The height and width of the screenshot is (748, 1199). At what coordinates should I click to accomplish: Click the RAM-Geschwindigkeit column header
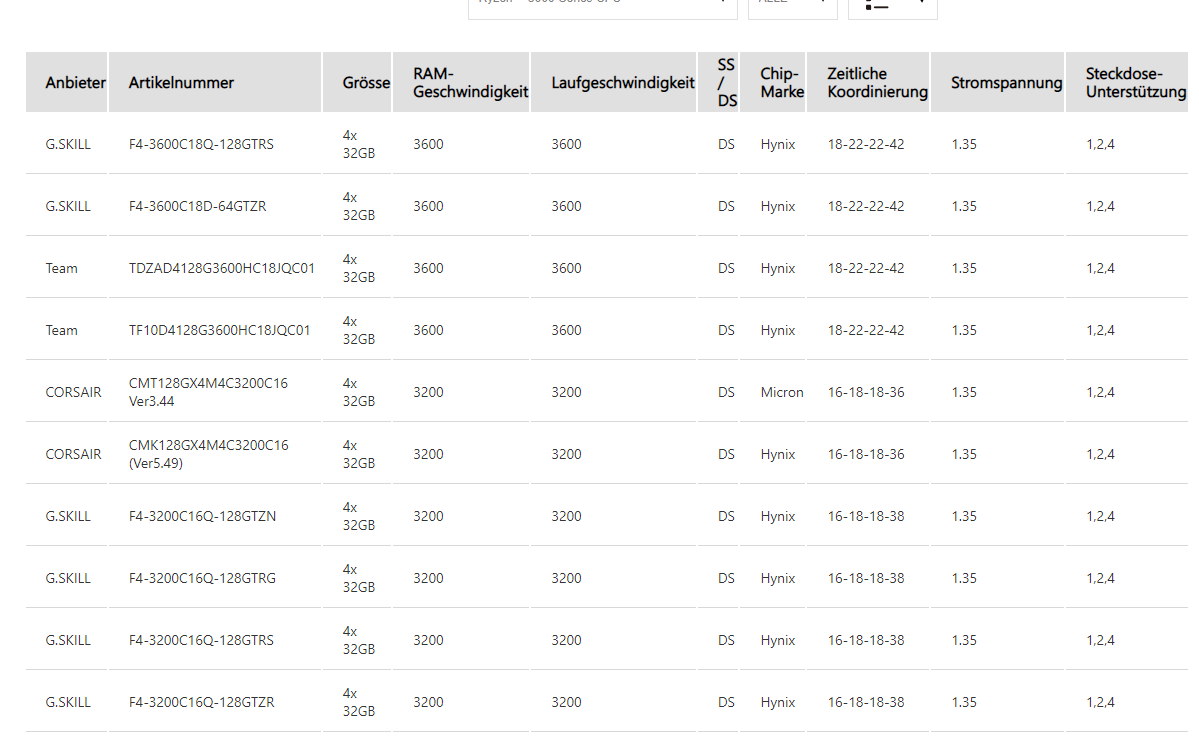(461, 83)
